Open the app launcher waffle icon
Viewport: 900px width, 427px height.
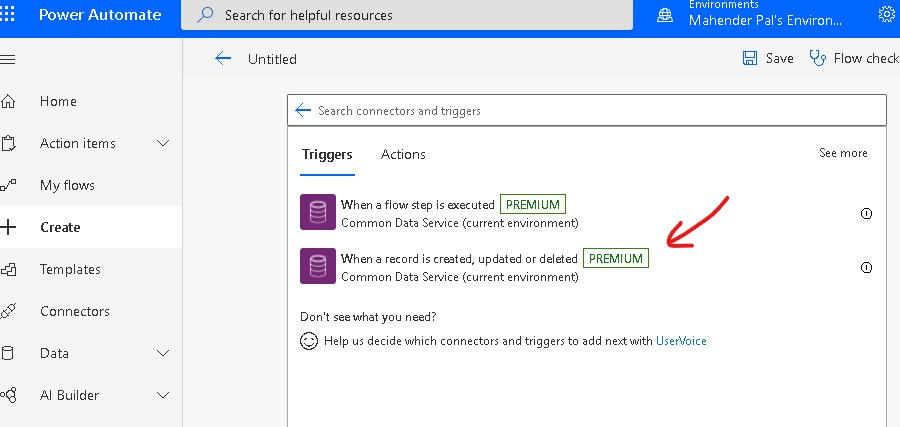7,14
